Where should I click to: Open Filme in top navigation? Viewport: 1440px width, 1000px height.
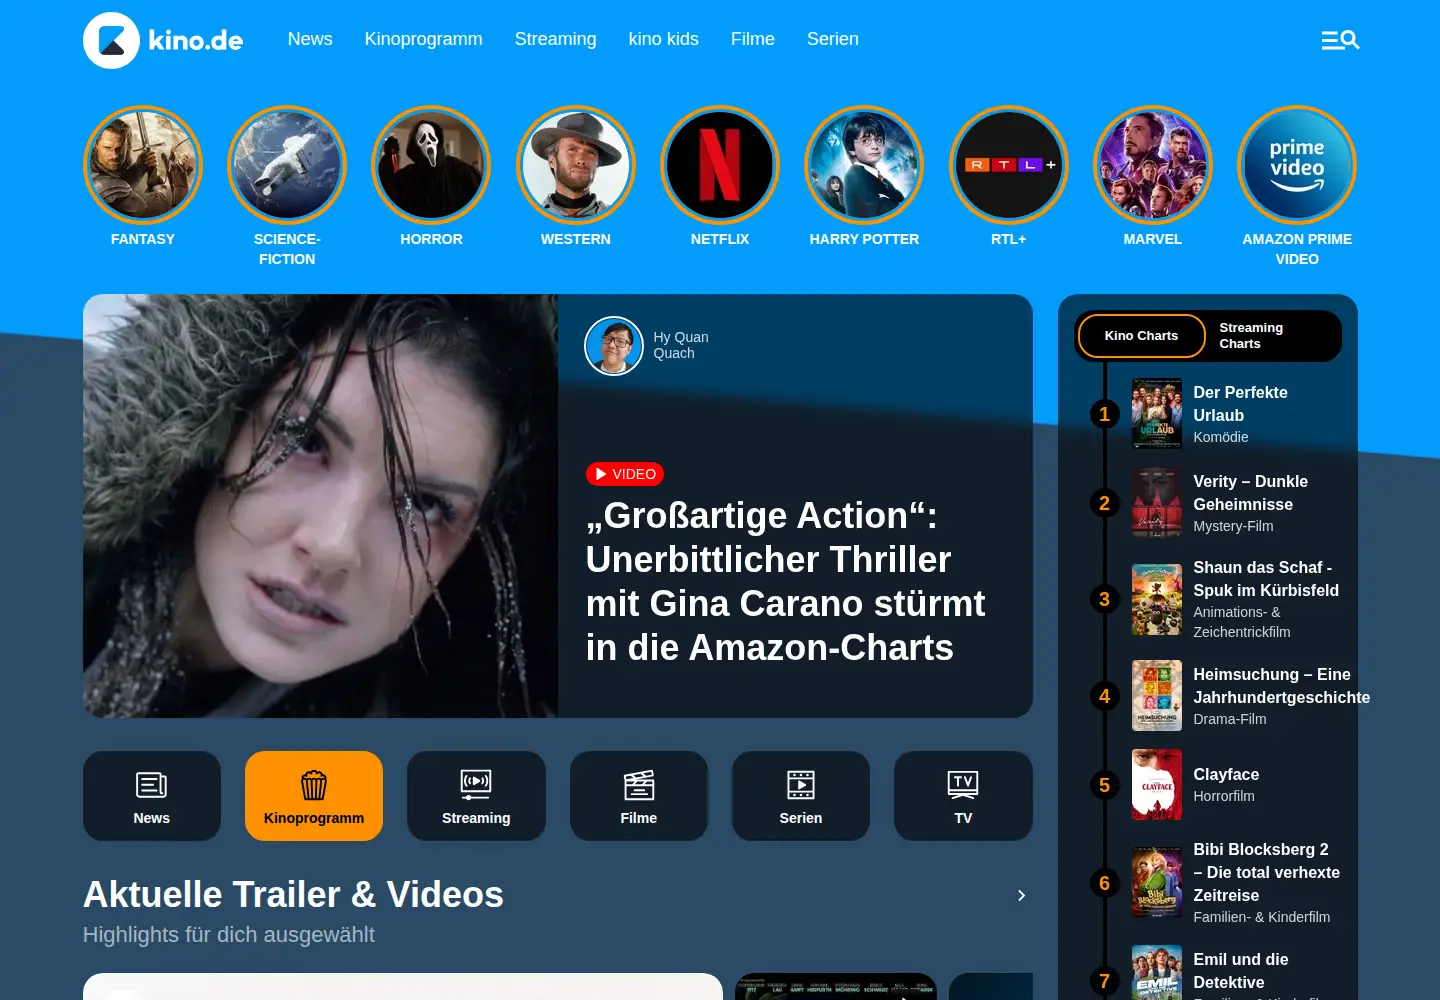tap(753, 39)
